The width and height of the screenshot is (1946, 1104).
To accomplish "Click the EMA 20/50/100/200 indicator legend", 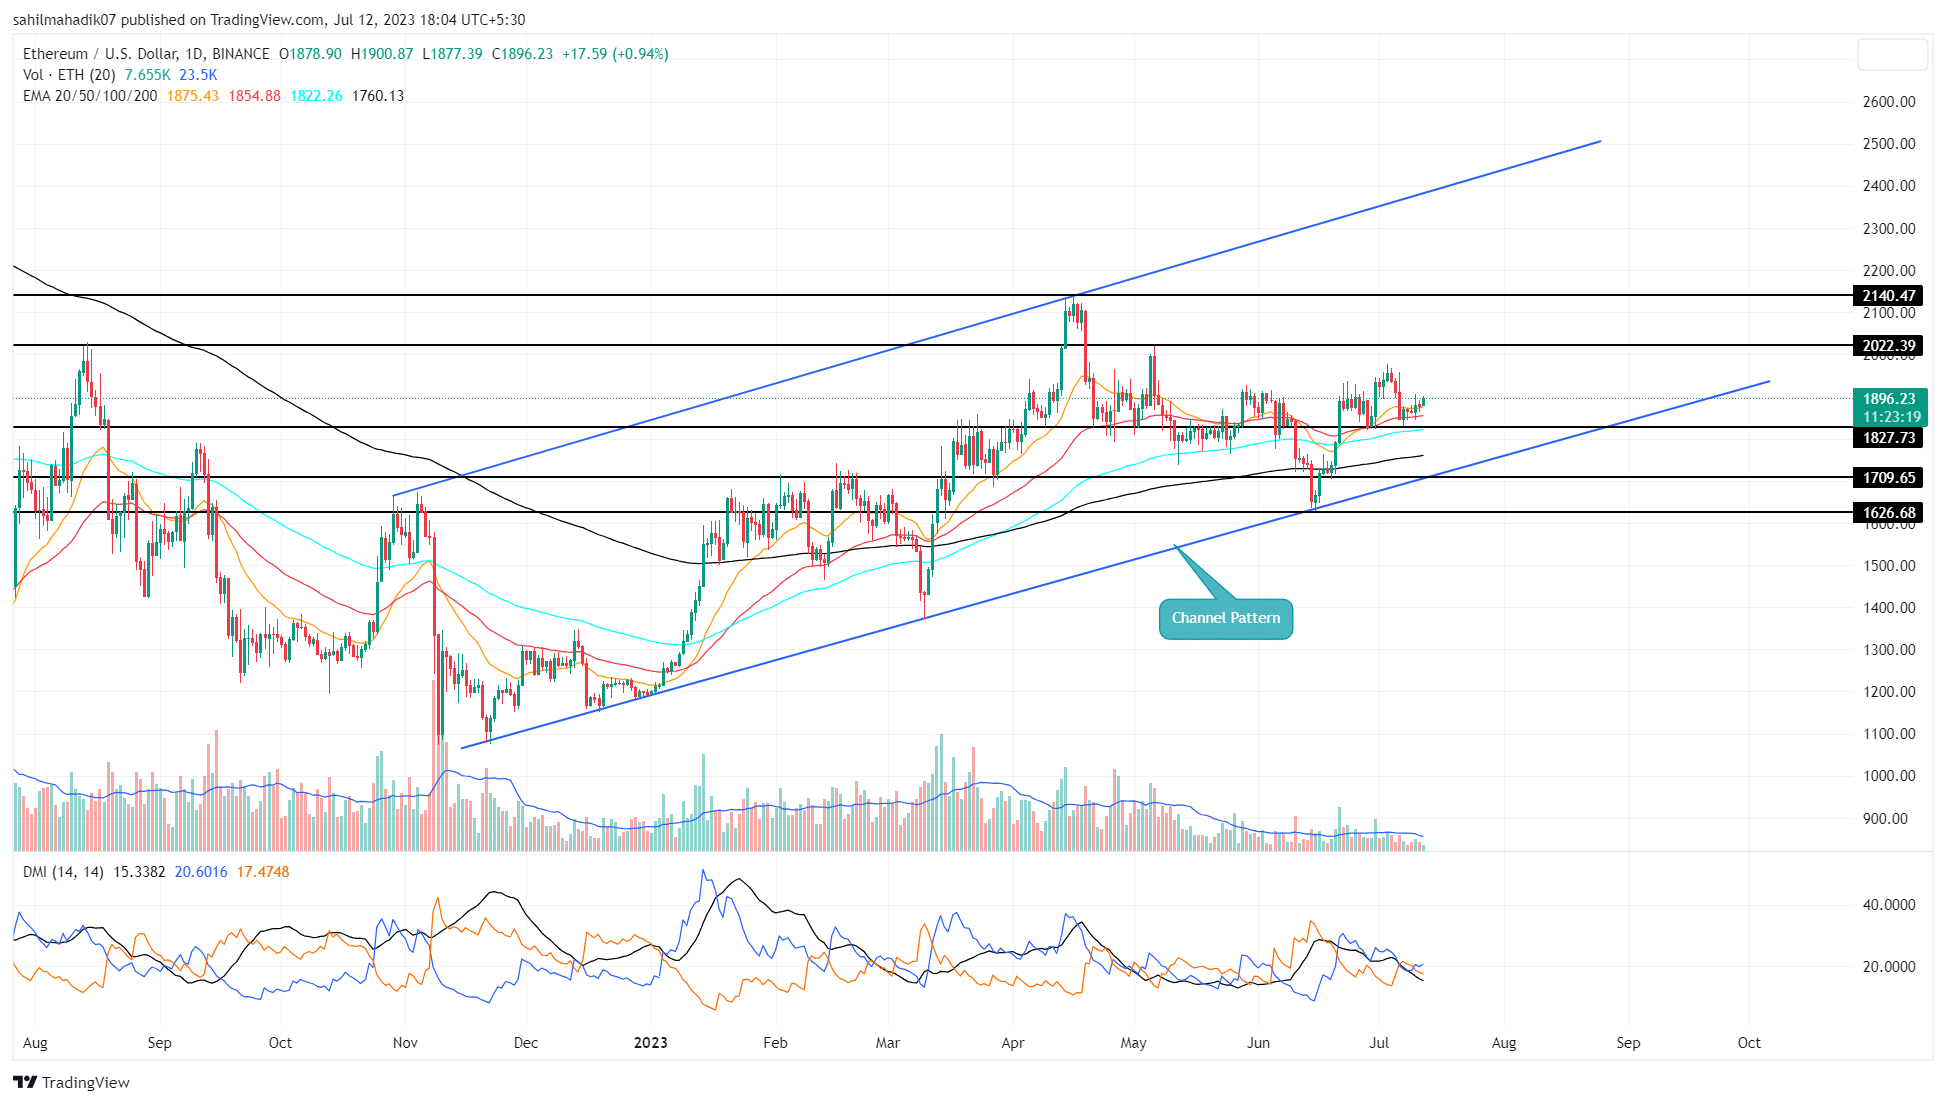I will tap(90, 96).
